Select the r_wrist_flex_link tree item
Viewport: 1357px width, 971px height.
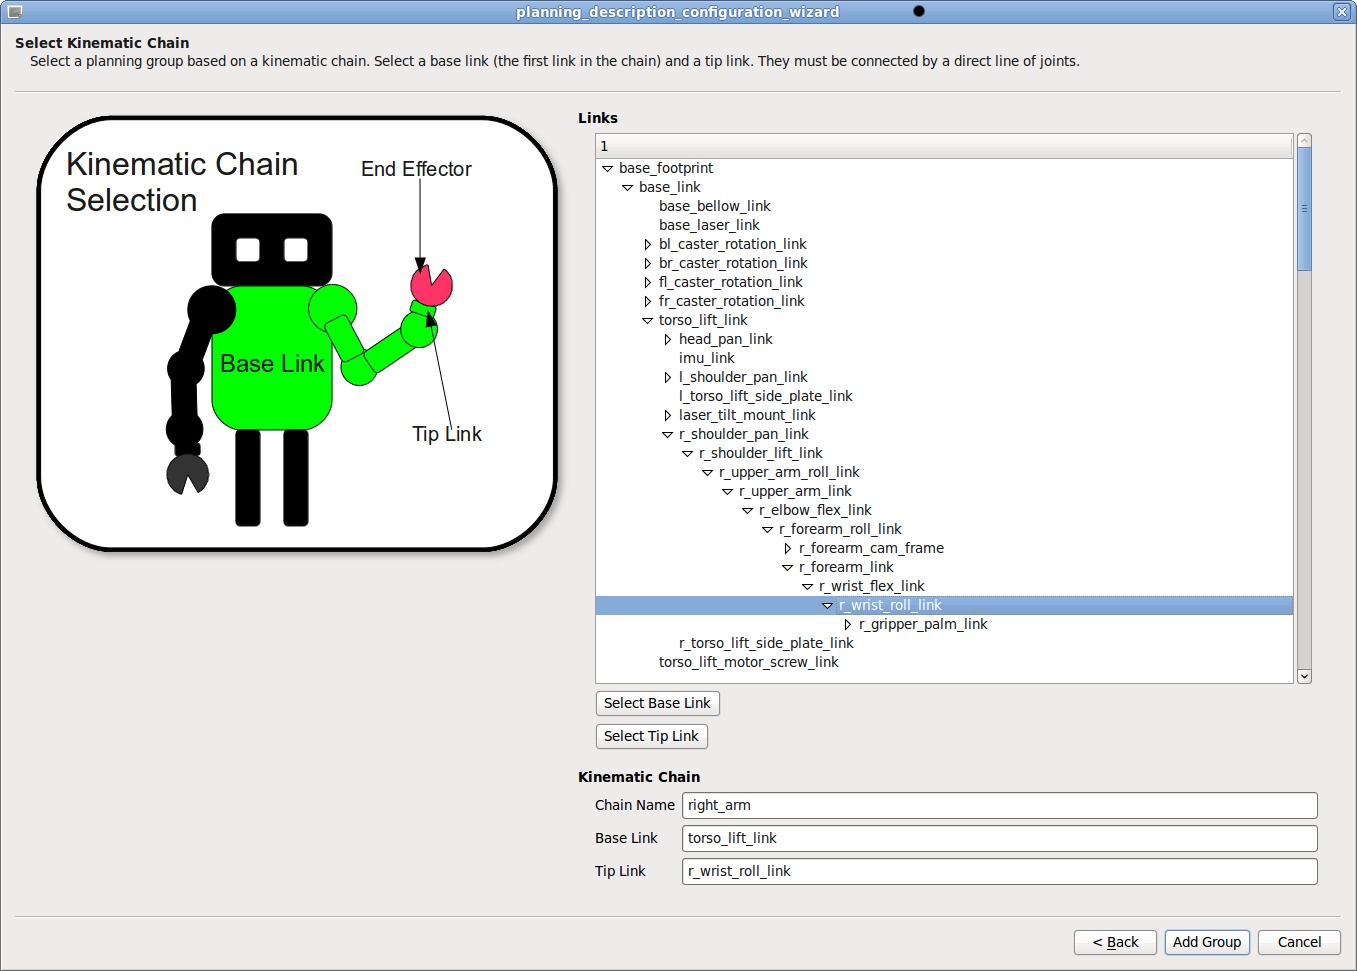(x=871, y=587)
